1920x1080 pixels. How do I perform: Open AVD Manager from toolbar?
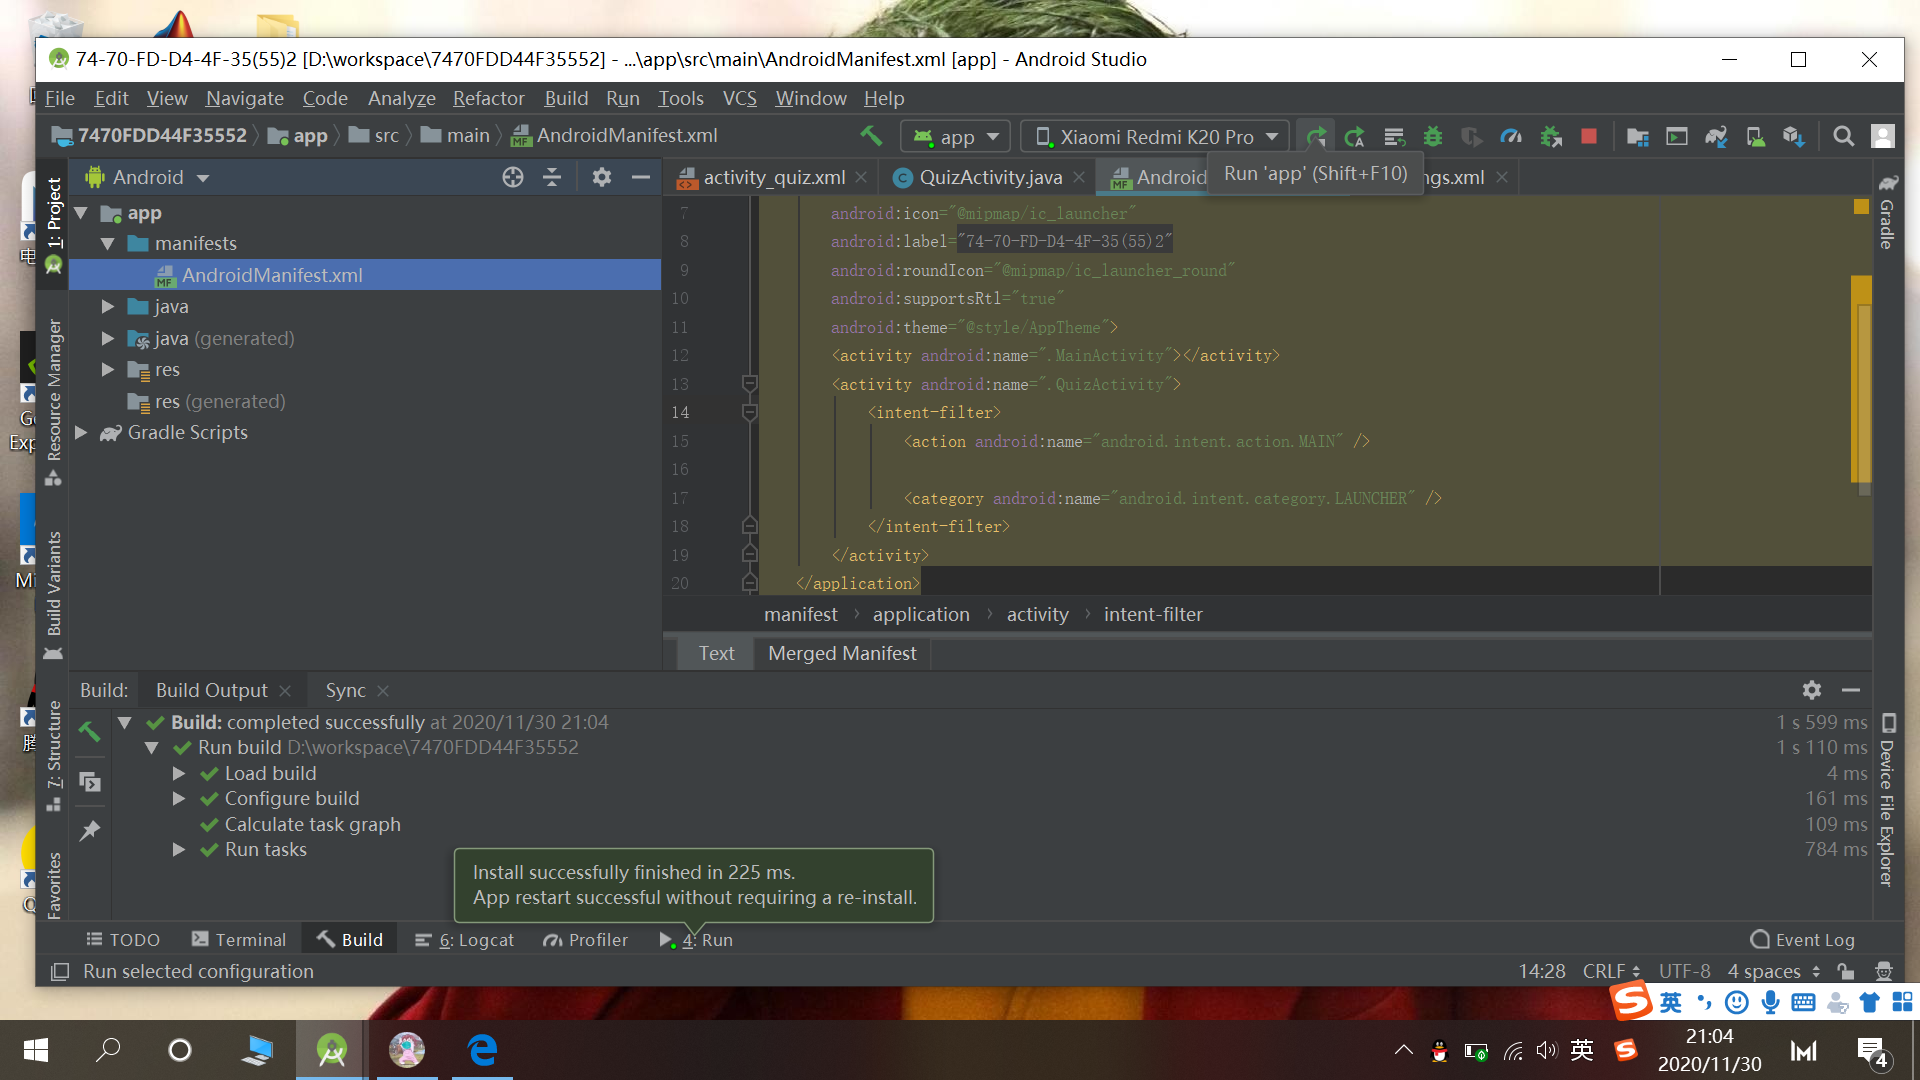(x=1755, y=137)
